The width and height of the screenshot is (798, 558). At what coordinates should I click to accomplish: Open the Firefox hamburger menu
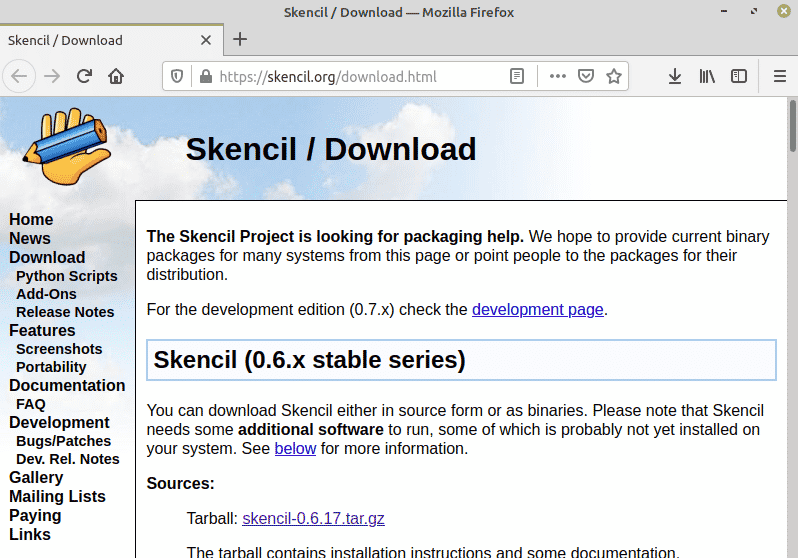(x=780, y=76)
